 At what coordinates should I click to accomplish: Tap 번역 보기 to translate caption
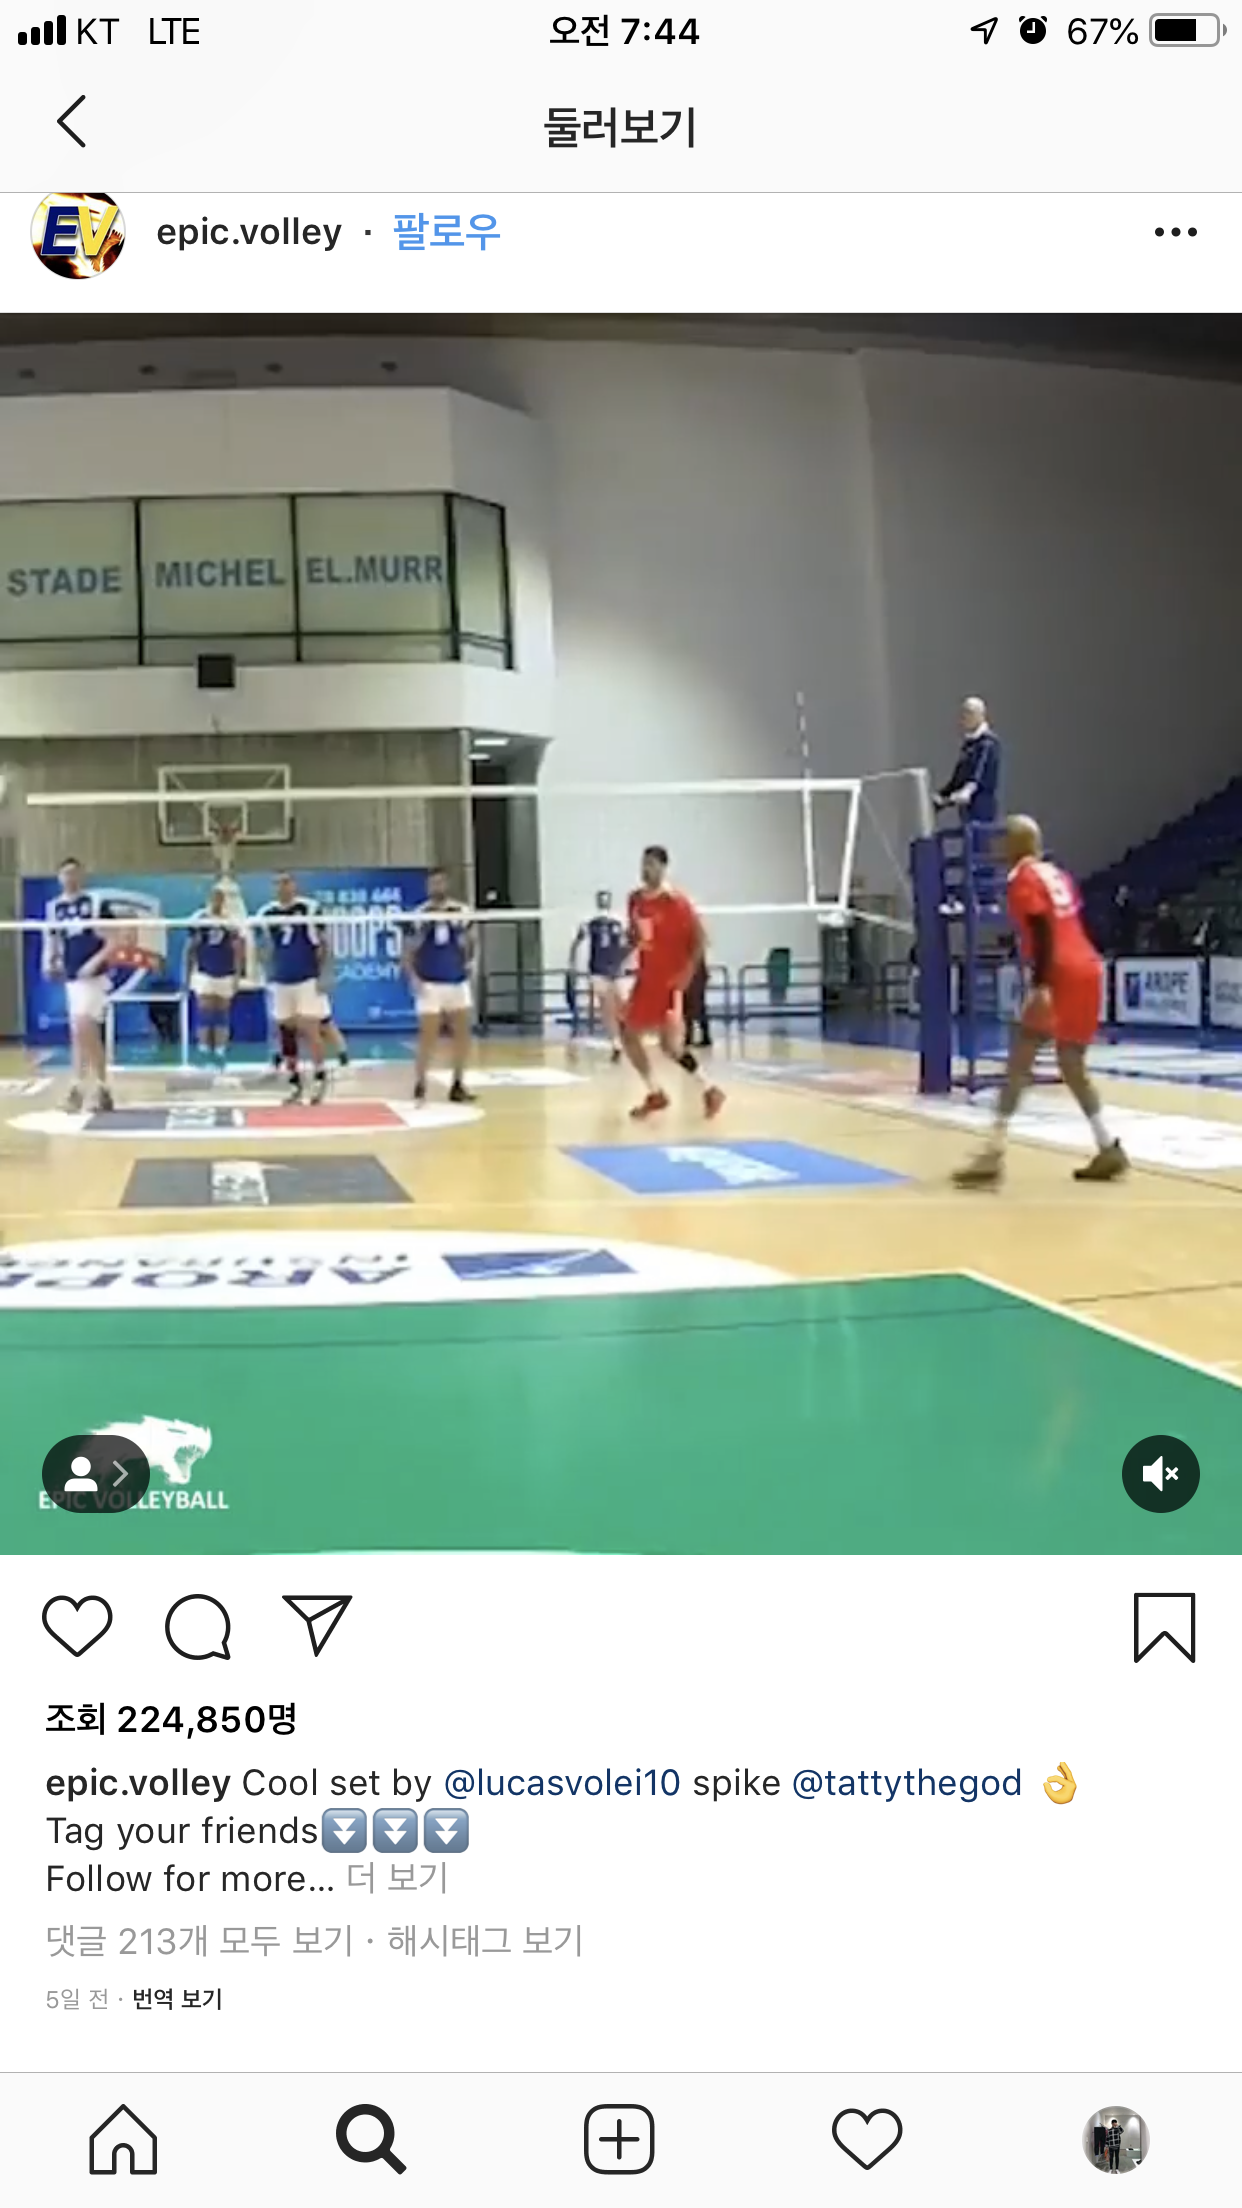pos(177,1998)
